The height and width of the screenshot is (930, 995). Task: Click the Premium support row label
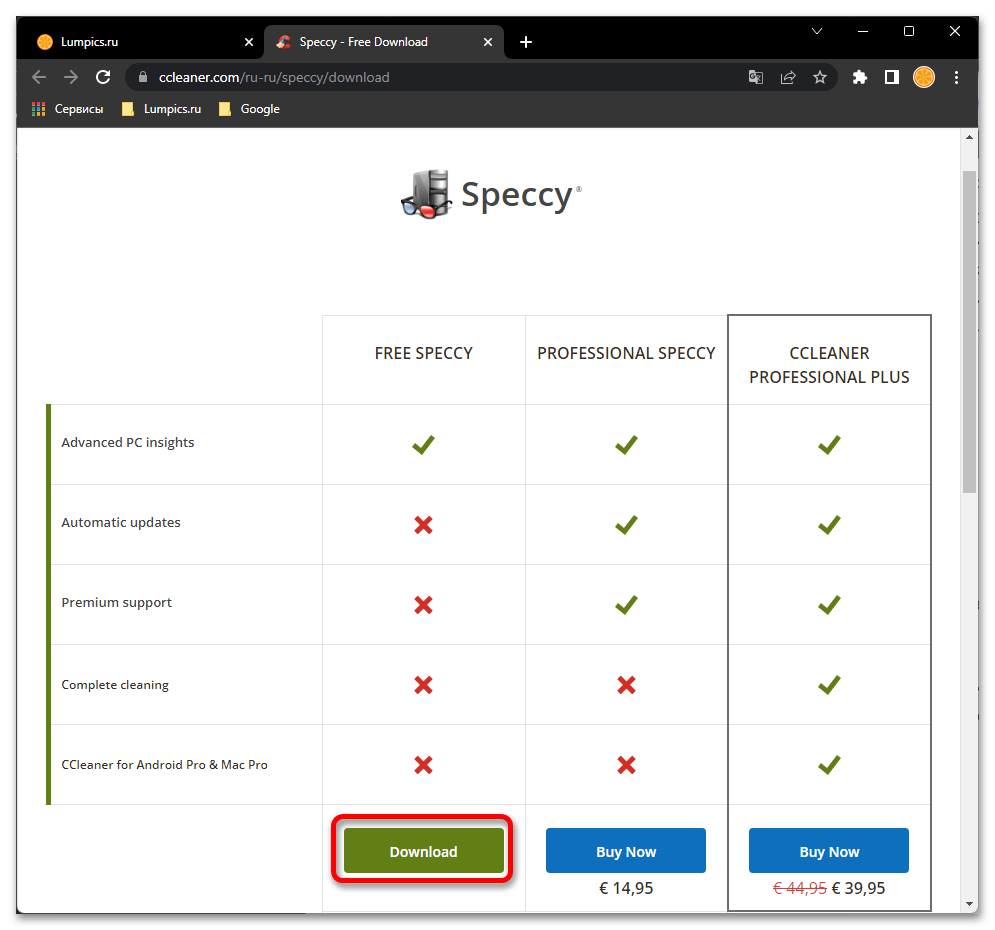click(x=116, y=602)
